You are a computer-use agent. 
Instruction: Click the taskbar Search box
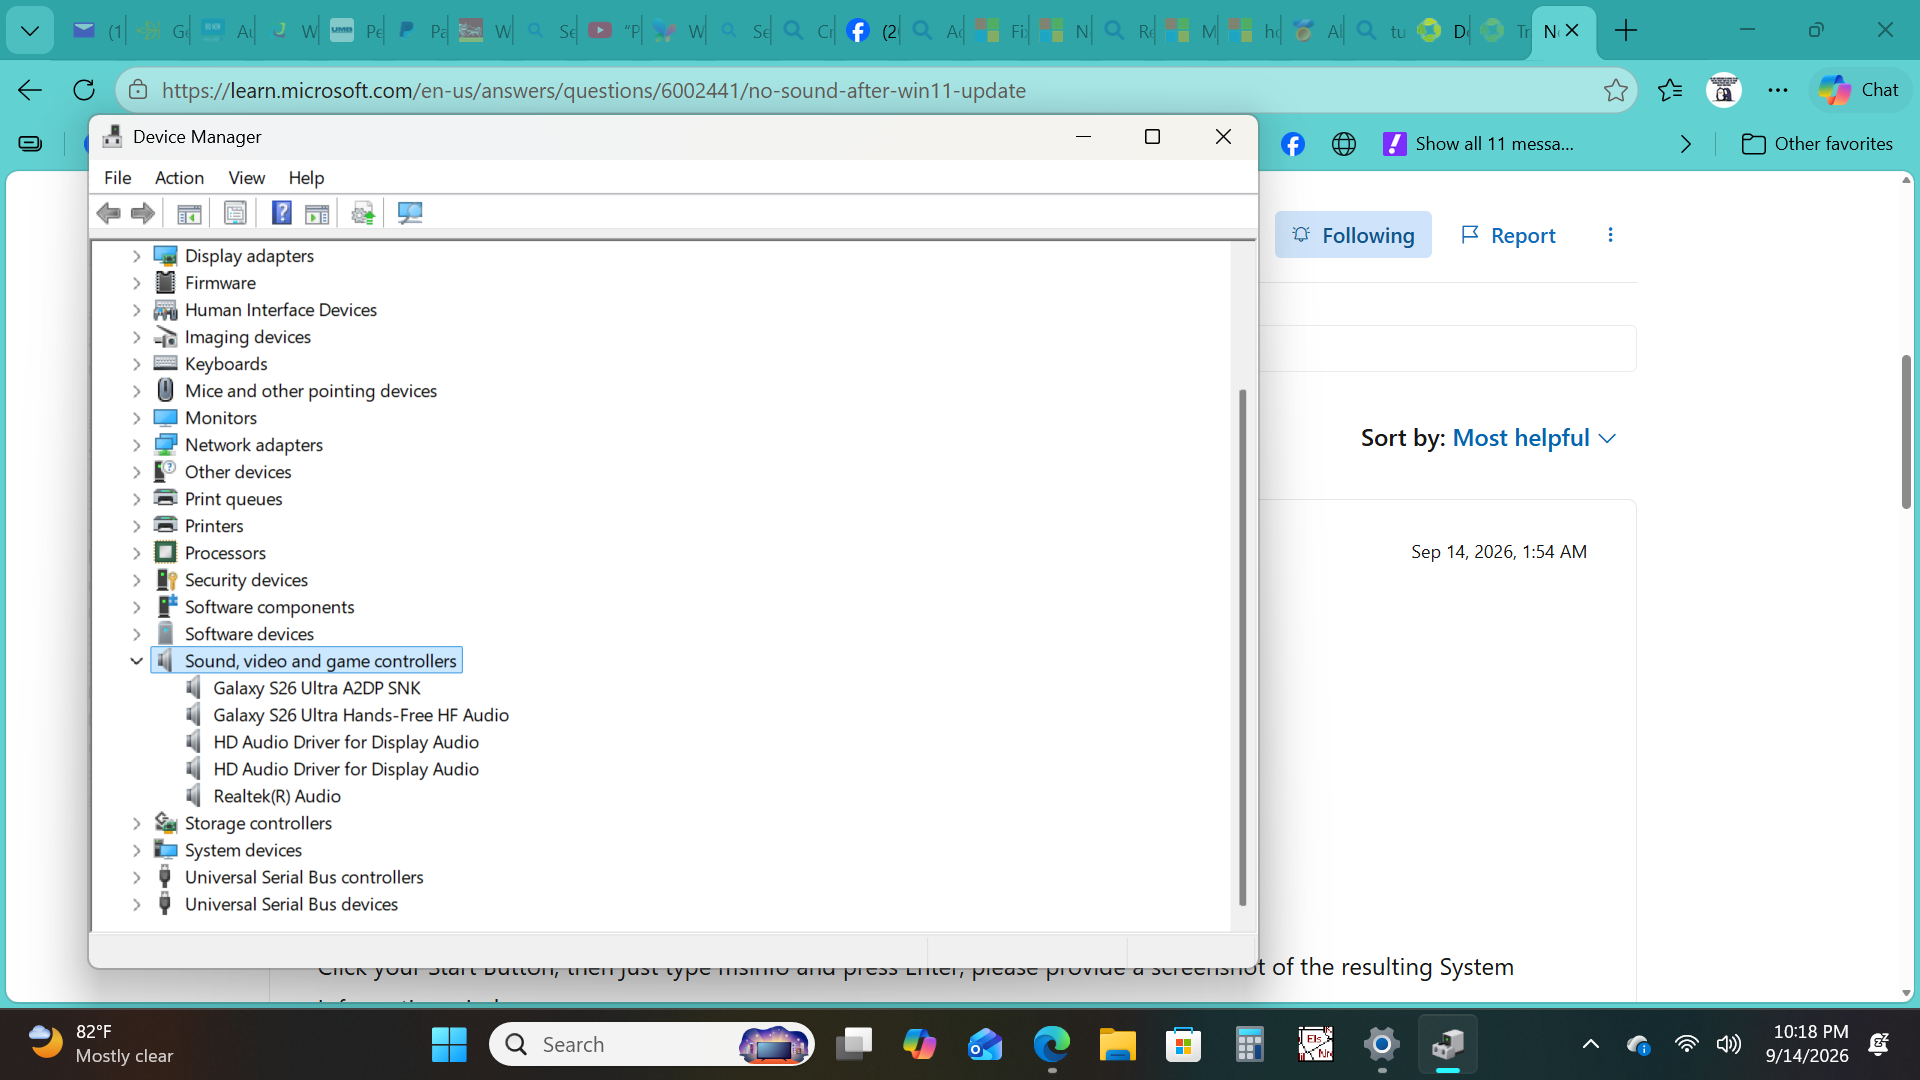[651, 1045]
